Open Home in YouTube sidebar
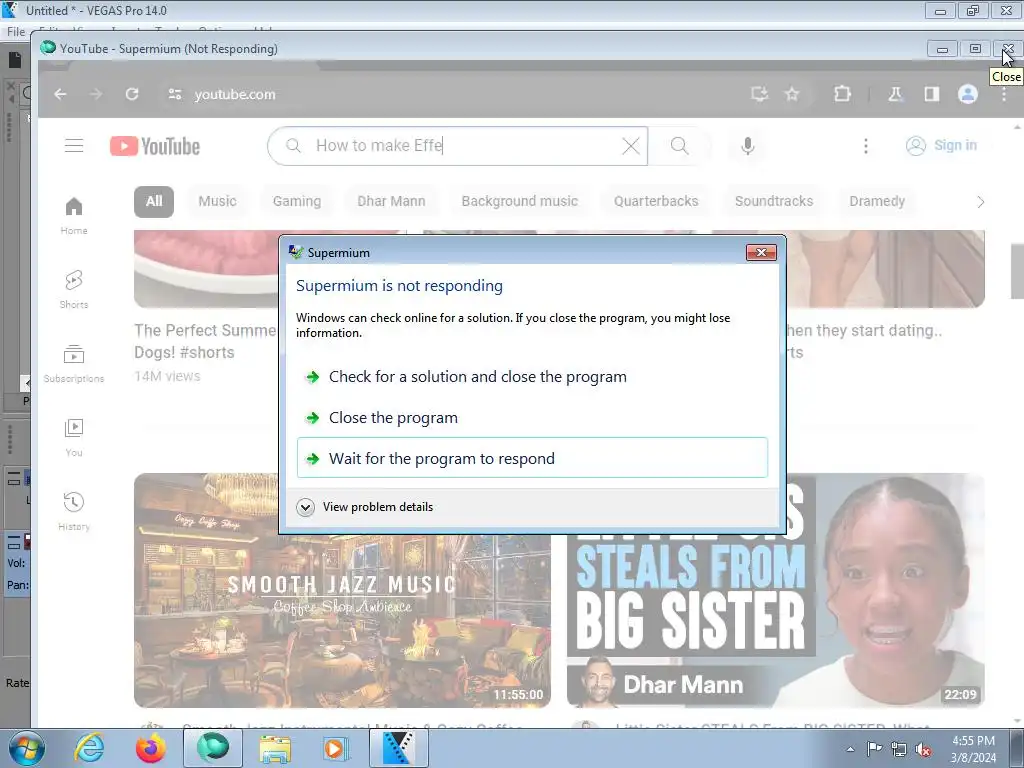Screen dimensions: 1024x768 [x=74, y=216]
